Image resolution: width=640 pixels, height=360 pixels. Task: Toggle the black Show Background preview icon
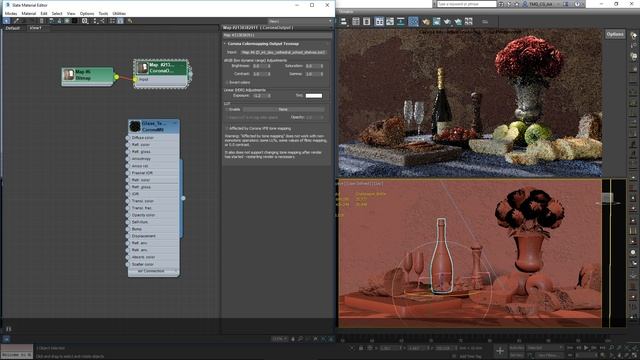click(74, 21)
